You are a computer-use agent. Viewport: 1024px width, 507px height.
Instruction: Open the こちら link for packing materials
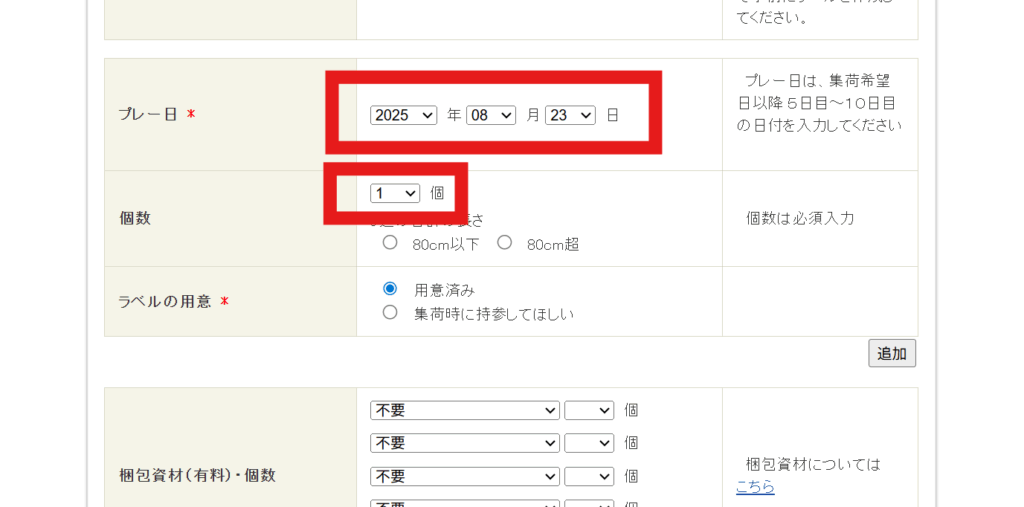(x=755, y=487)
